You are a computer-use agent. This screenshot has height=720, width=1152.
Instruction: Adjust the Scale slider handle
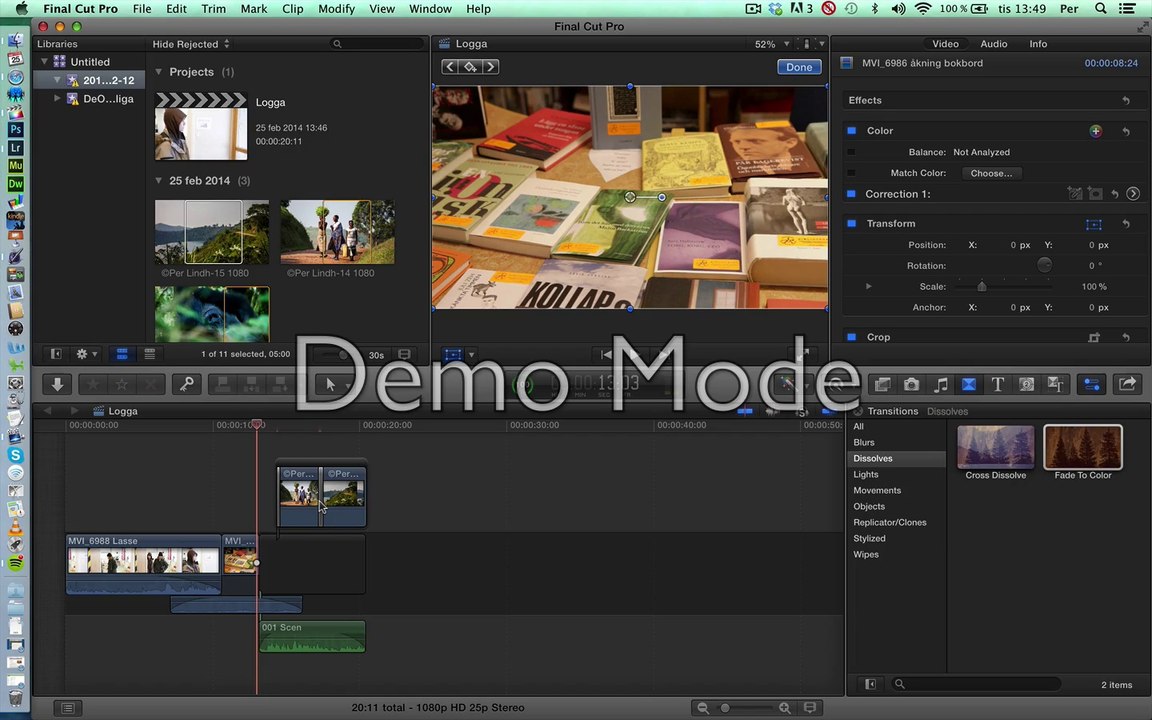[x=981, y=287]
